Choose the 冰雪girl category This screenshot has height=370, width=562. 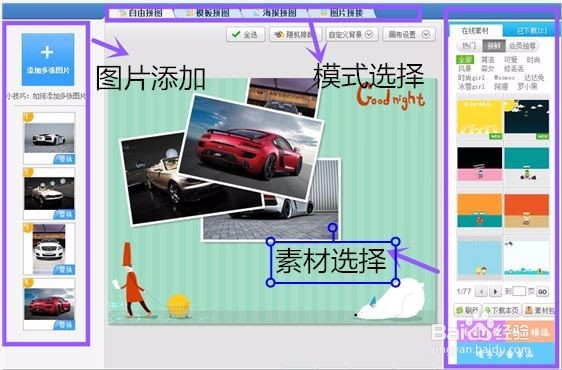click(471, 86)
